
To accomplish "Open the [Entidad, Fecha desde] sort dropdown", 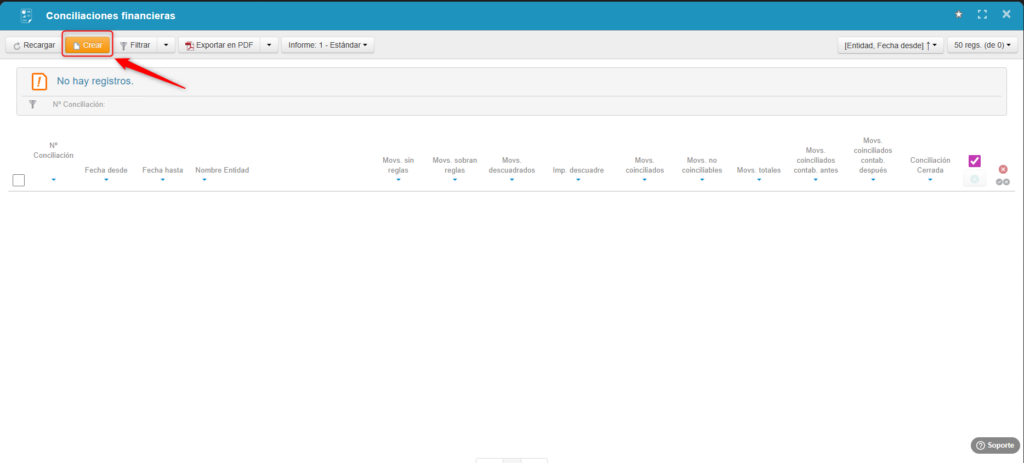I will coord(890,45).
